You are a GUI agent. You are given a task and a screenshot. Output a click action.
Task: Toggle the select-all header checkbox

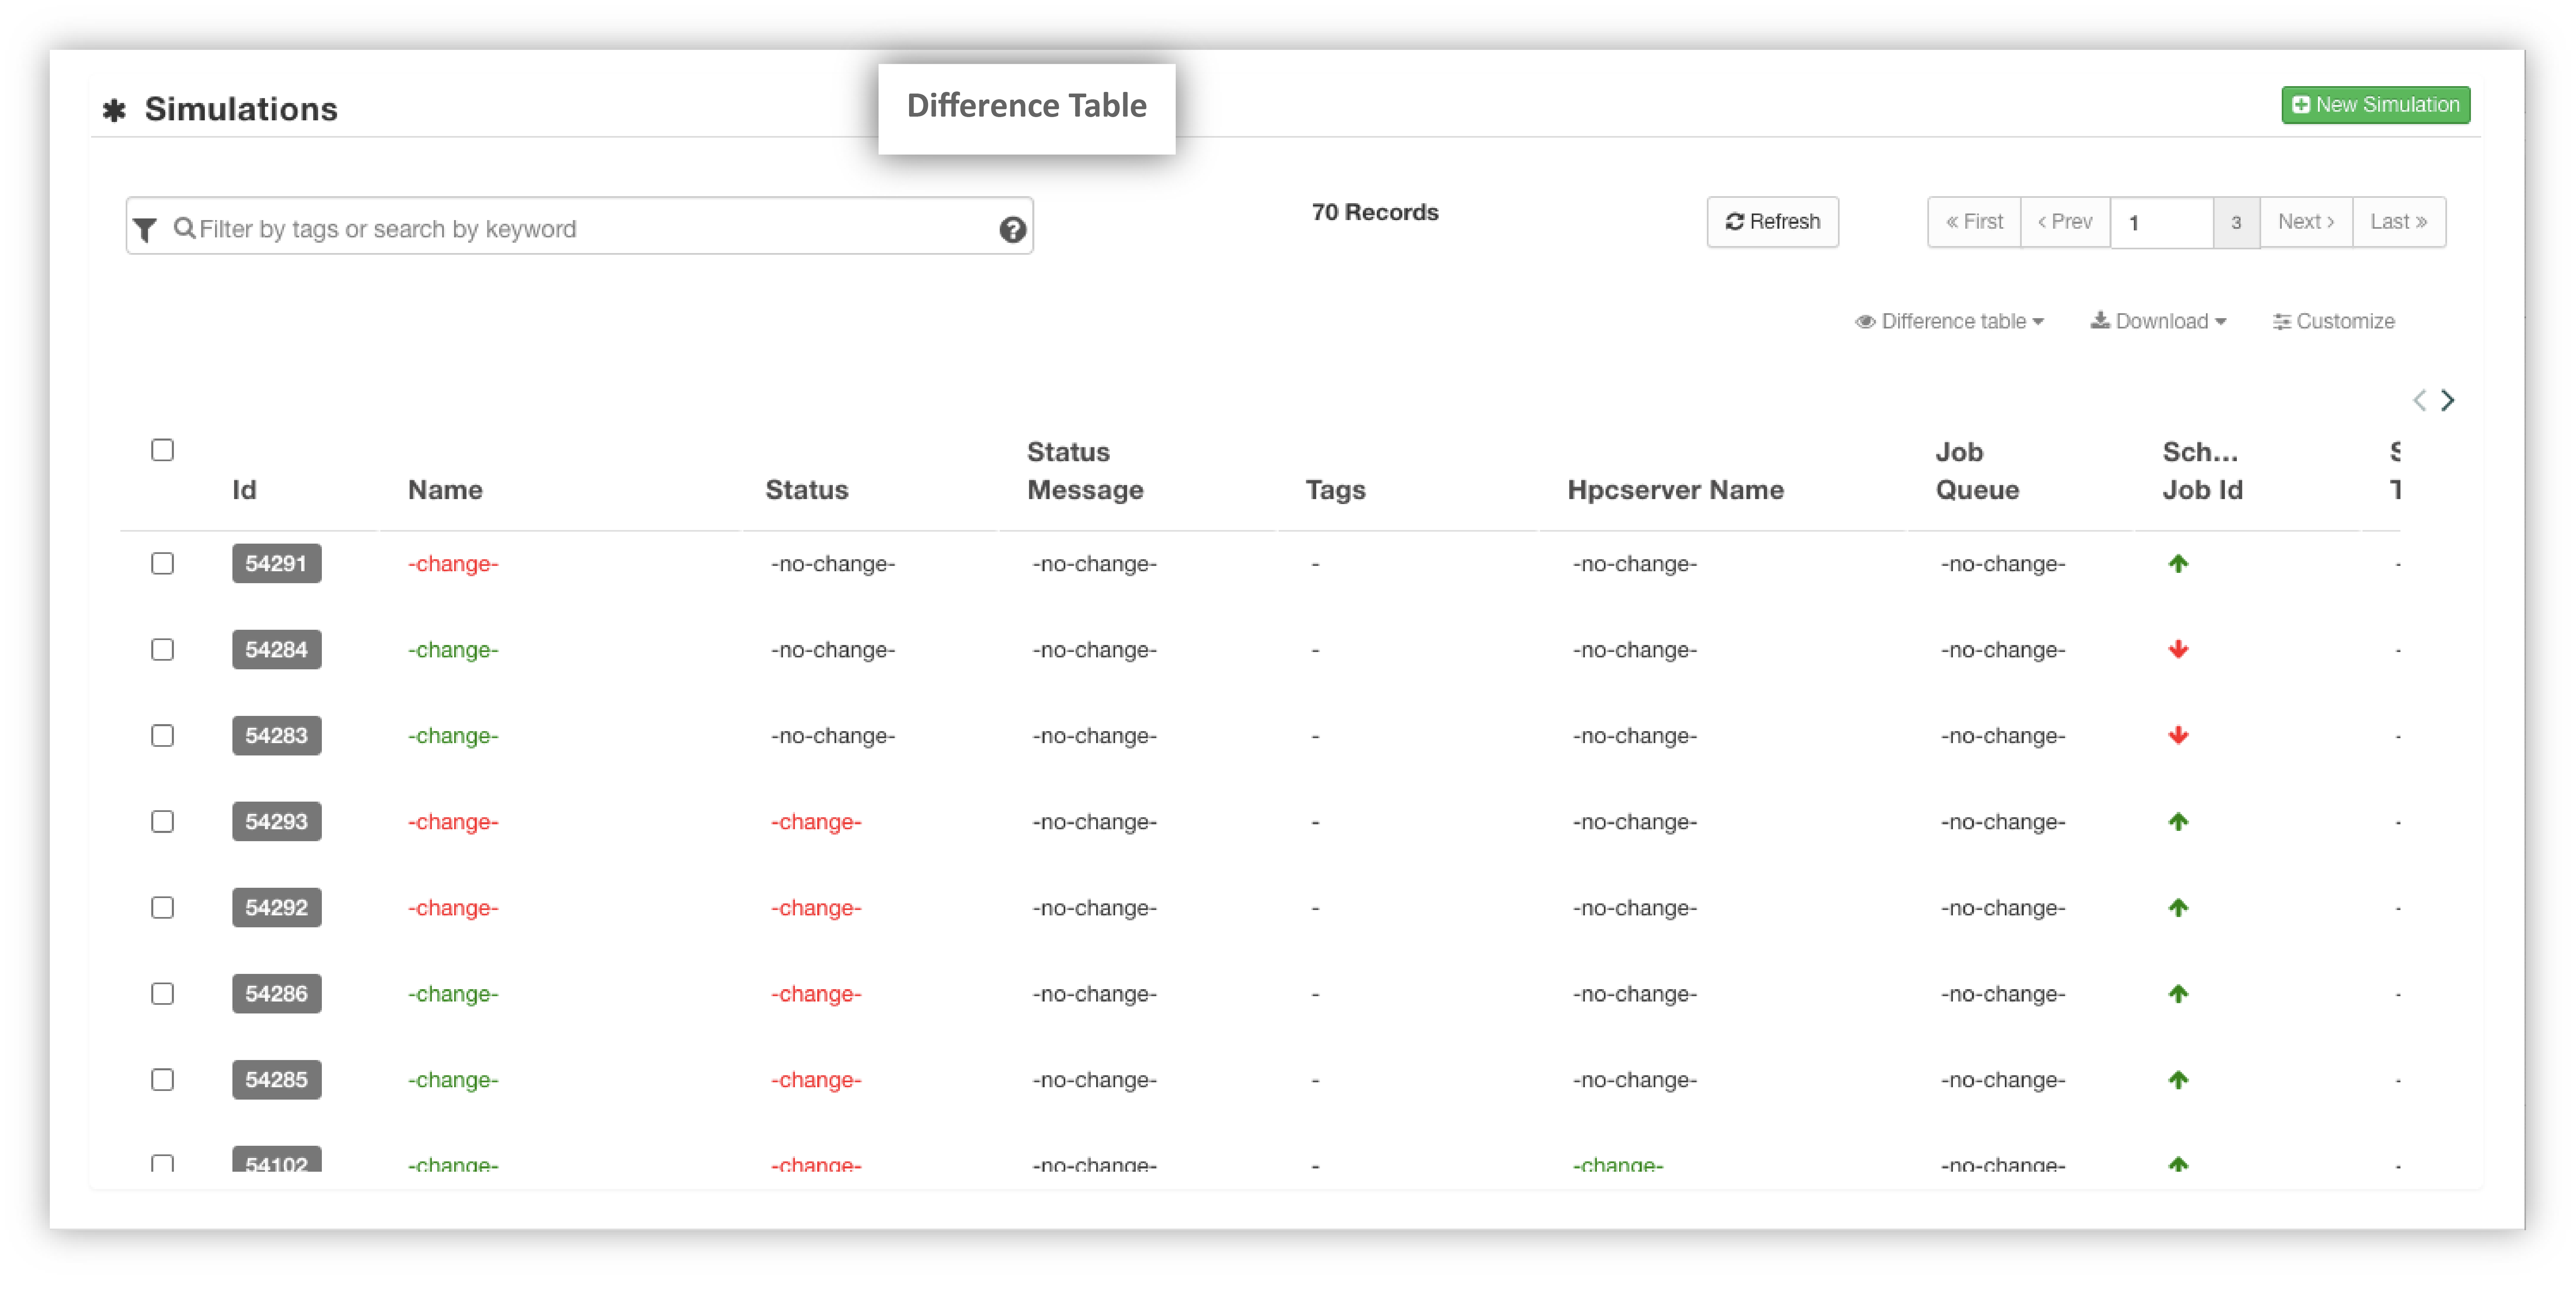point(162,450)
